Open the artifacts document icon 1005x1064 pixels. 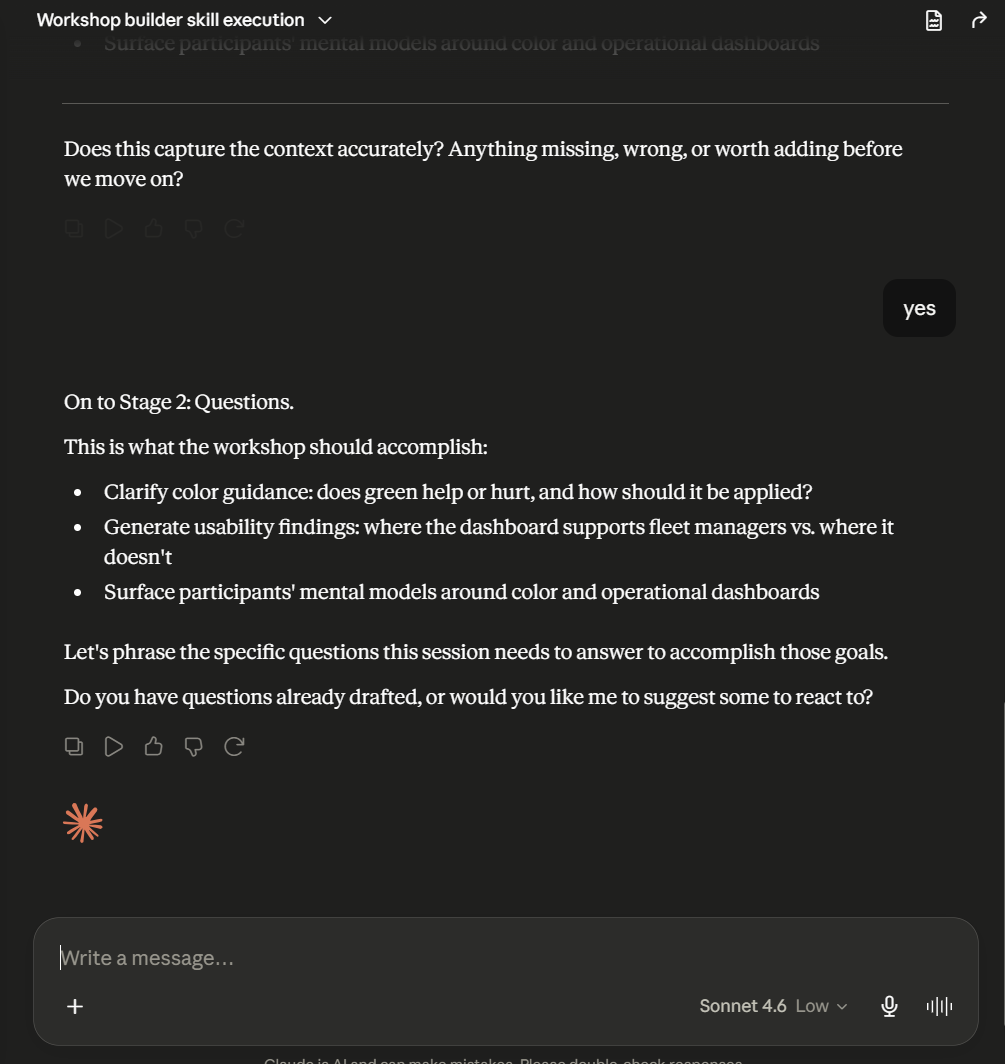(x=934, y=20)
